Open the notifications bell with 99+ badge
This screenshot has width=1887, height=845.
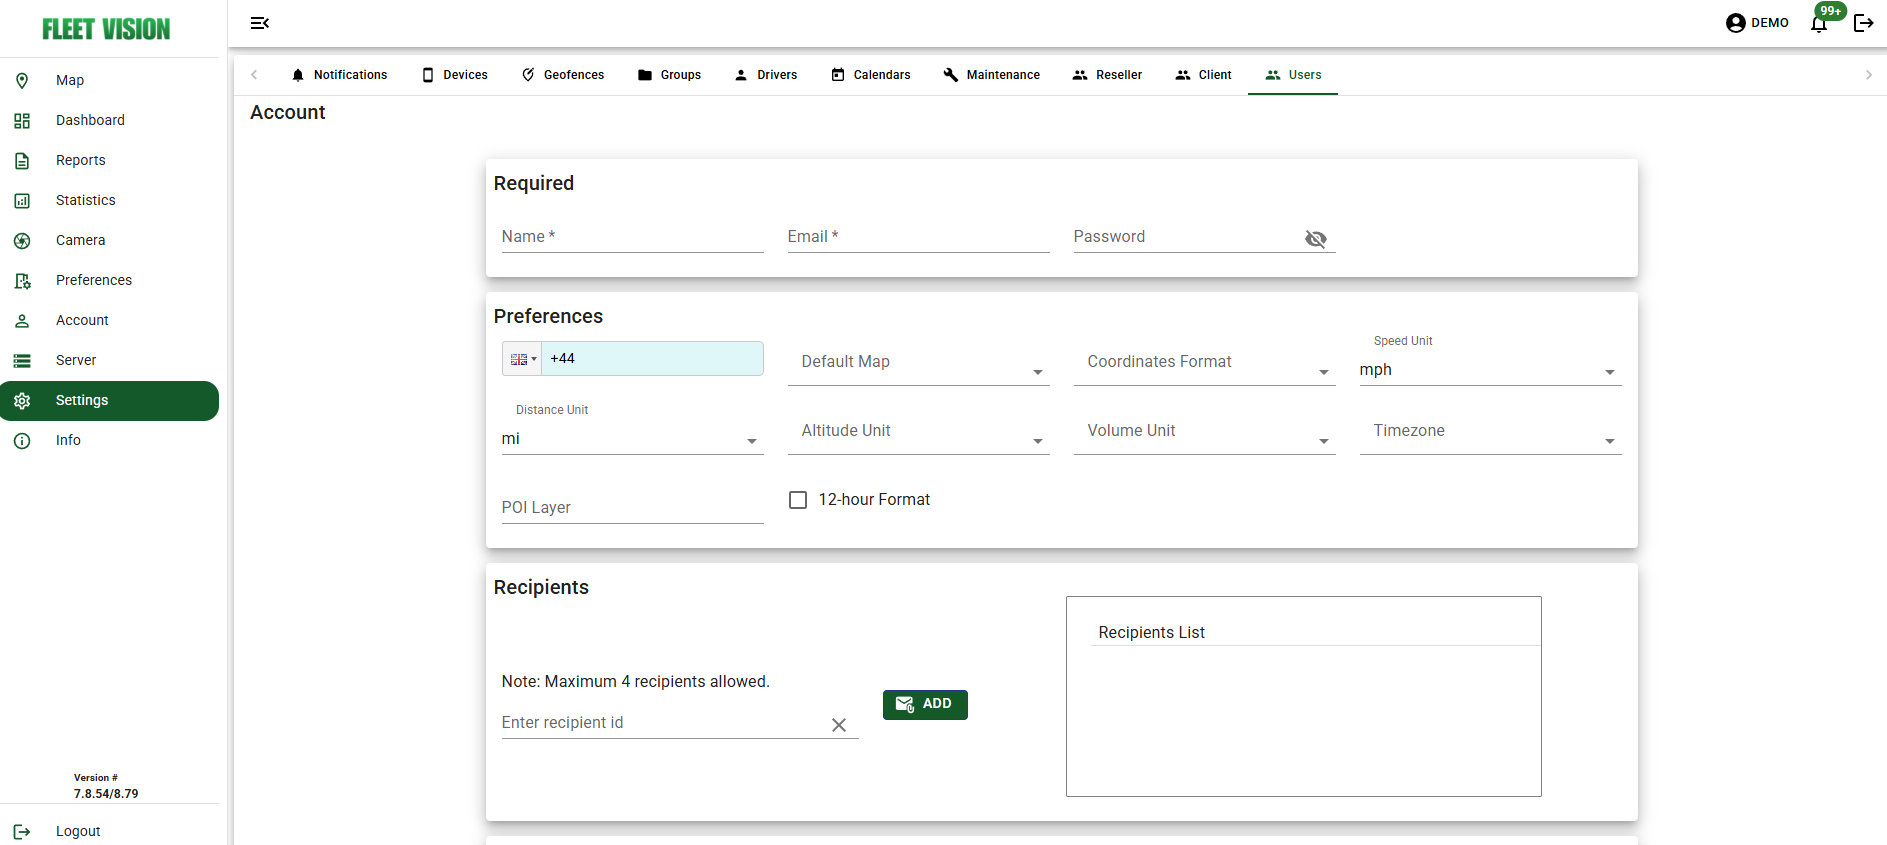[1820, 23]
